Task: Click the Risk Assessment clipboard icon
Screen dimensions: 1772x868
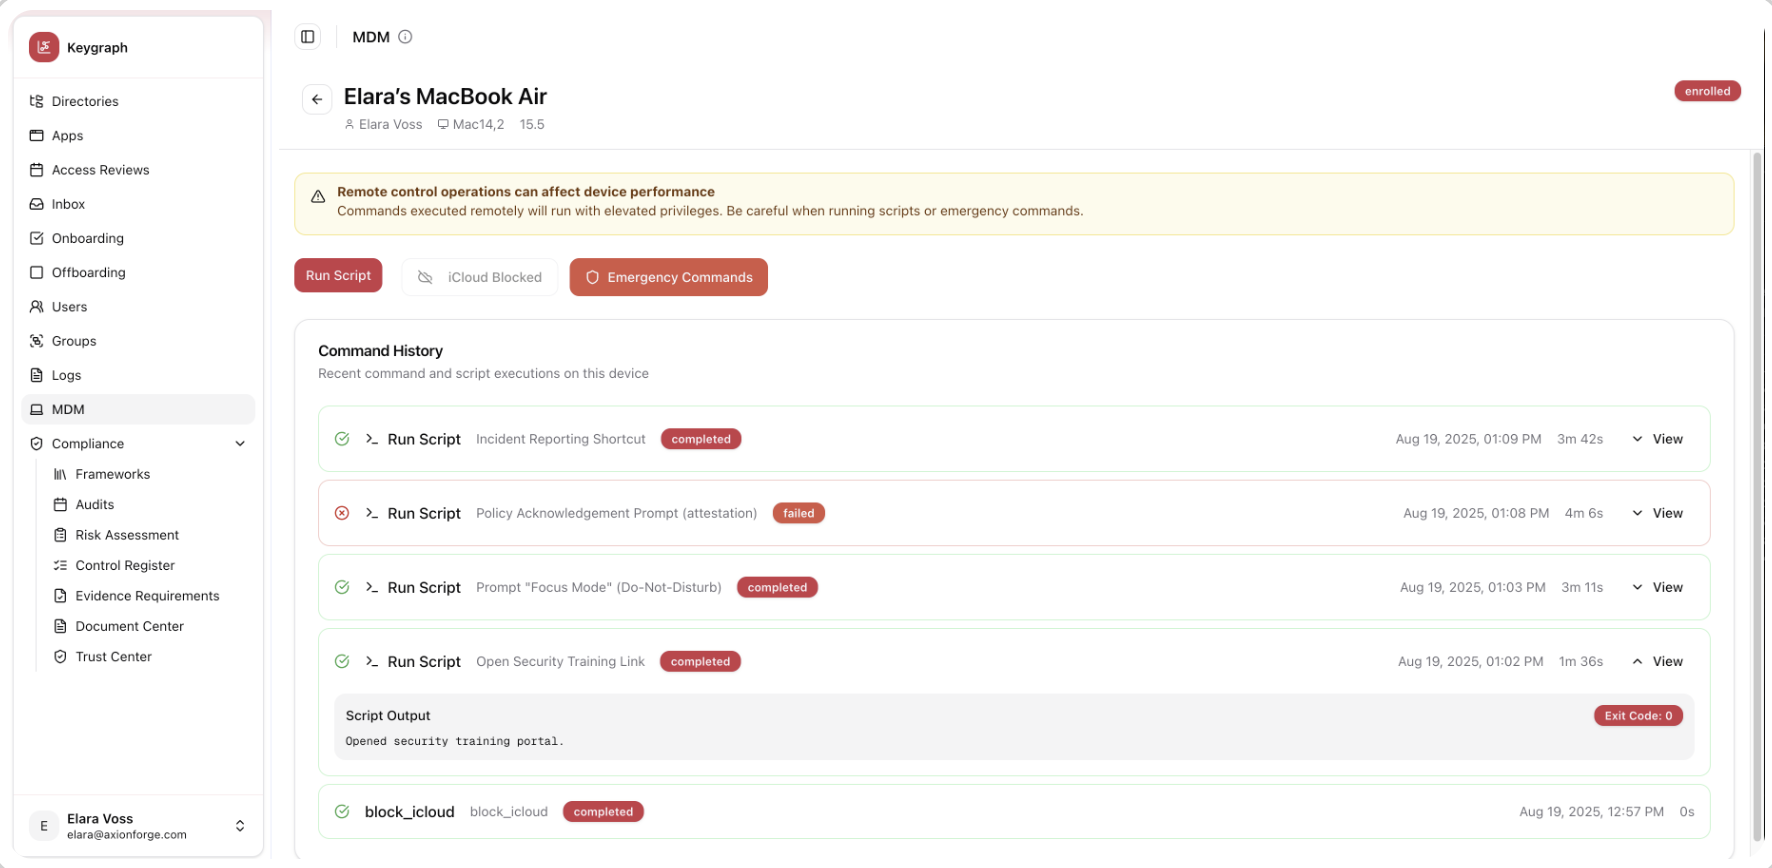Action: pos(60,535)
